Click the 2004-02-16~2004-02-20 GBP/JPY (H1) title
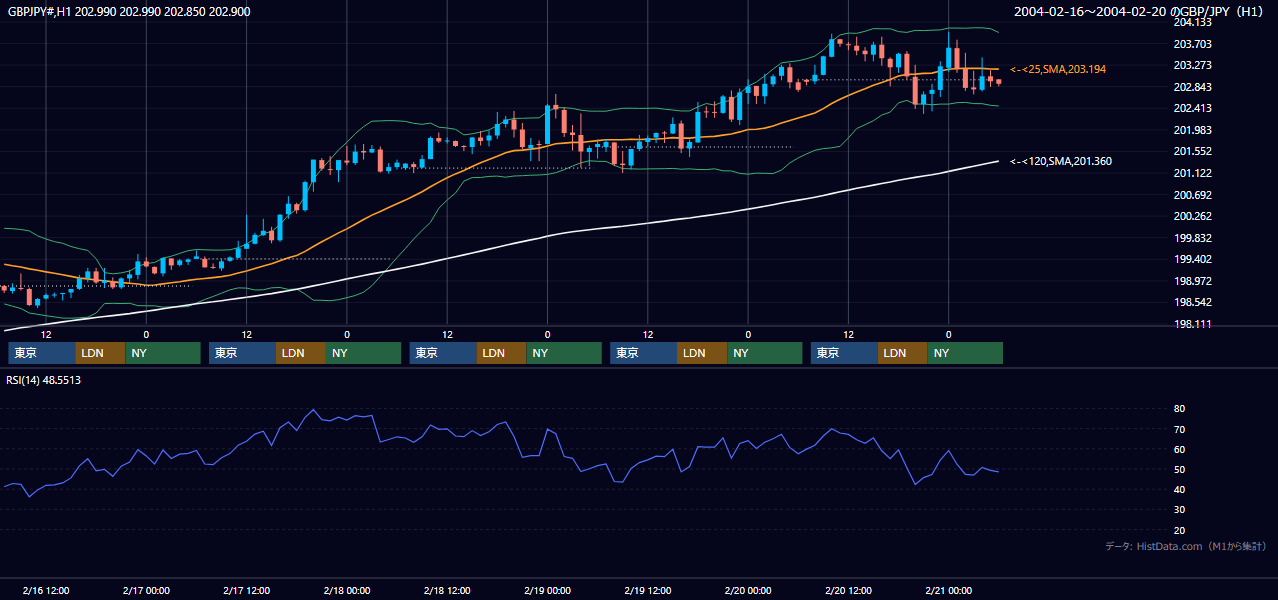This screenshot has height=600, width=1278. point(1141,11)
